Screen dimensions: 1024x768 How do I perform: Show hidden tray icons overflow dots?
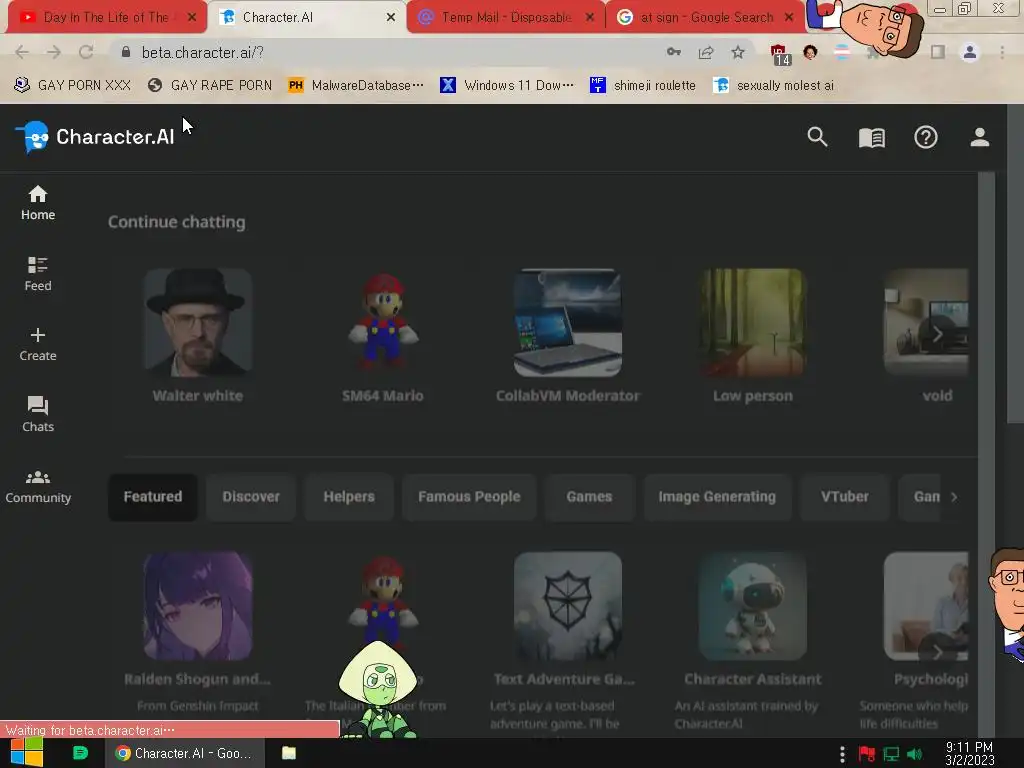pyautogui.click(x=842, y=754)
